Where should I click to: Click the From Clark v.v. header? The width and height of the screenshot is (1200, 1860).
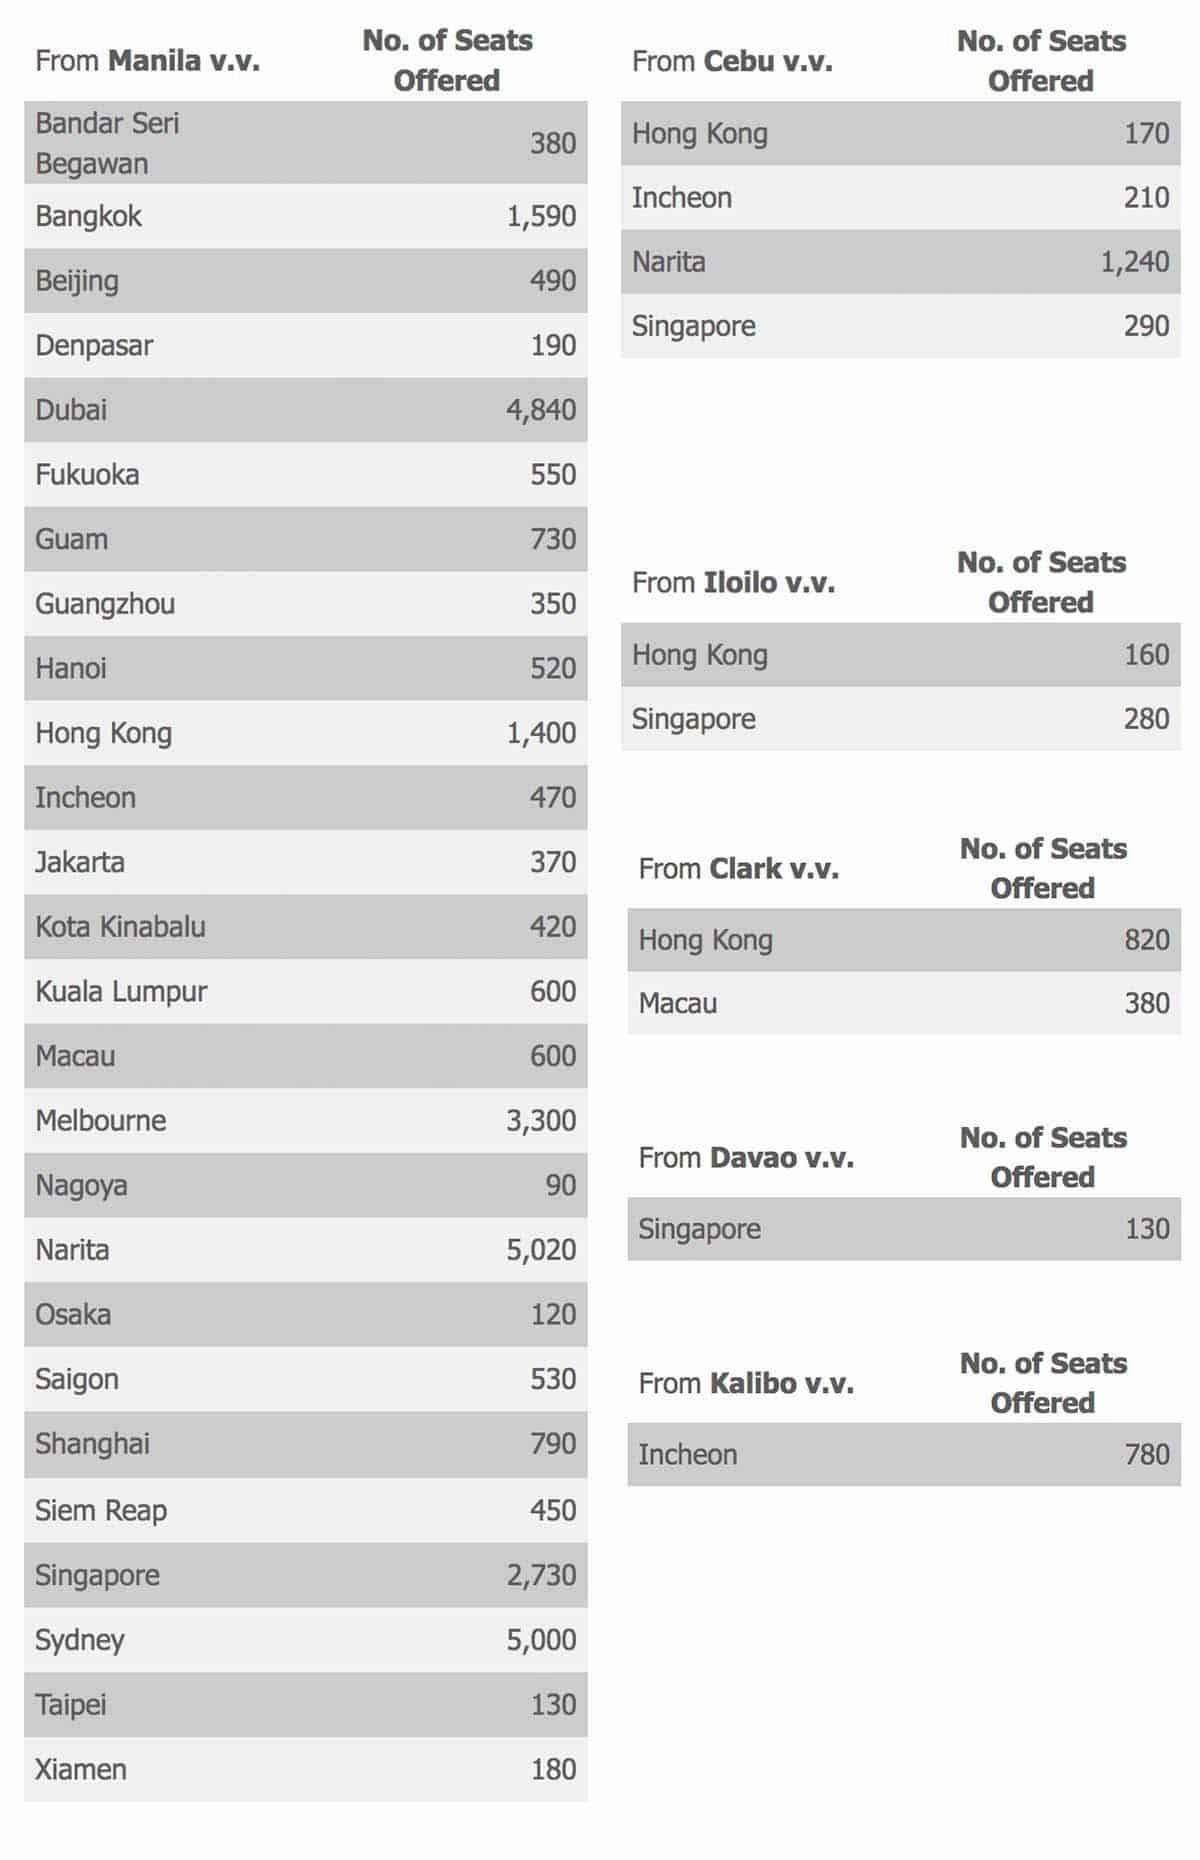(x=738, y=869)
